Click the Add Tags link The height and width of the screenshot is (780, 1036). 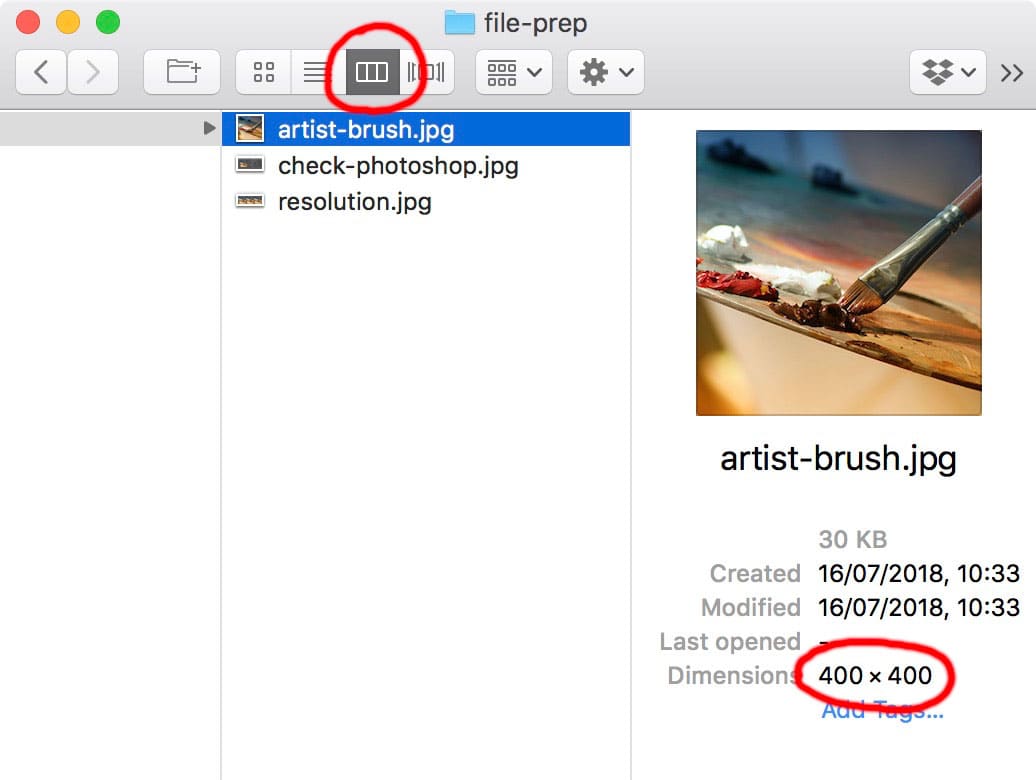coord(882,711)
